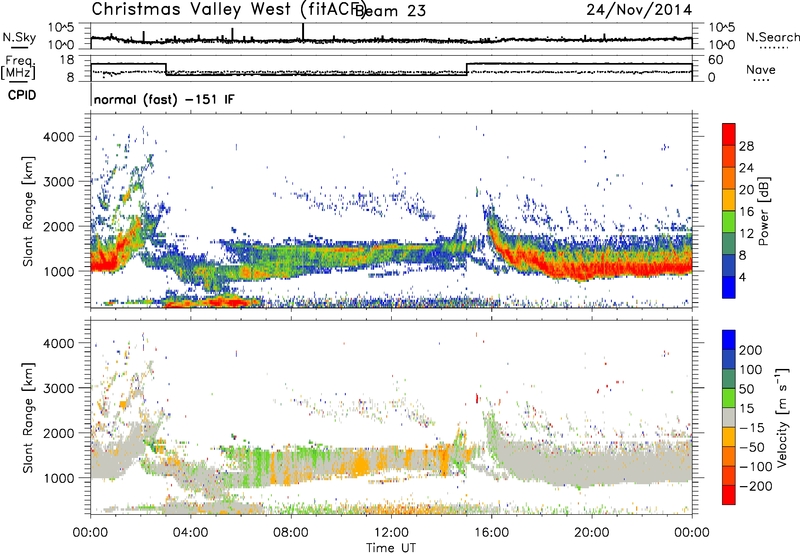Image resolution: width=800 pixels, height=554 pixels.
Task: Click the 'Nave' legend label
Action: pyautogui.click(x=760, y=70)
